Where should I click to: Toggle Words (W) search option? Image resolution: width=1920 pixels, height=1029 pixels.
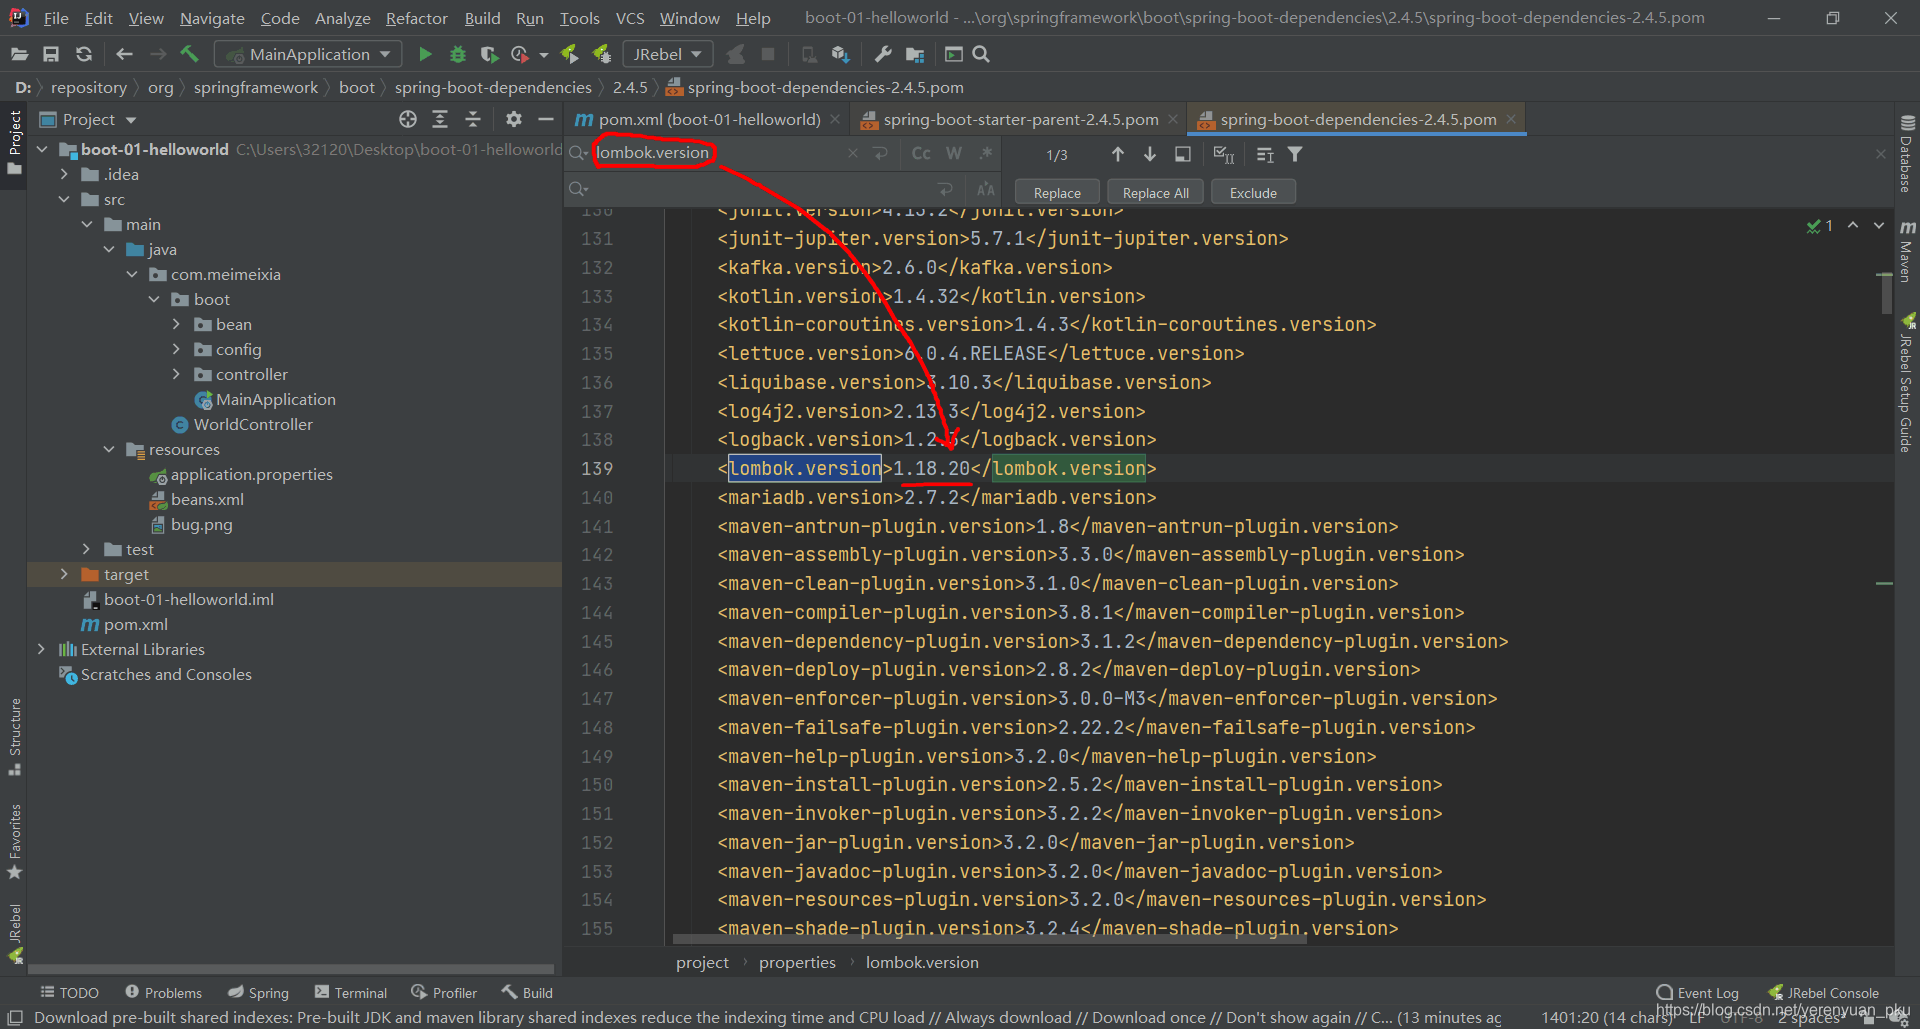(954, 153)
